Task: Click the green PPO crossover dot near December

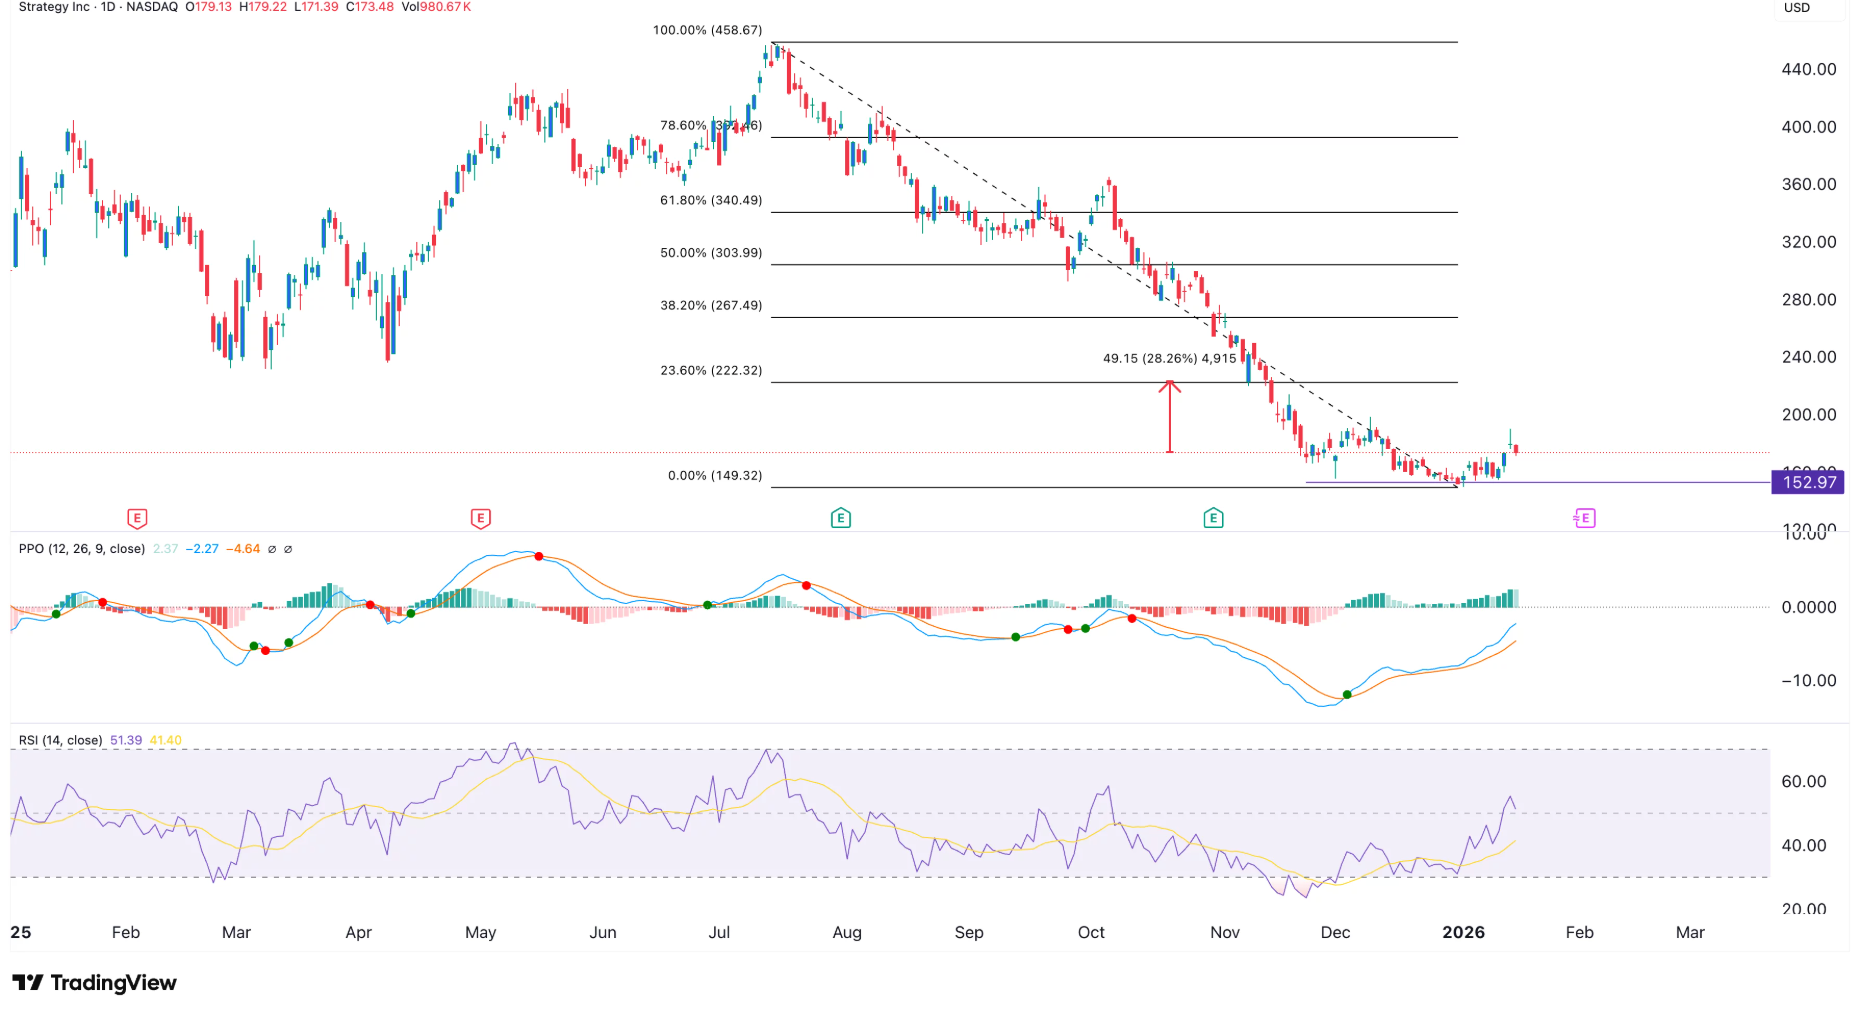Action: [x=1347, y=694]
